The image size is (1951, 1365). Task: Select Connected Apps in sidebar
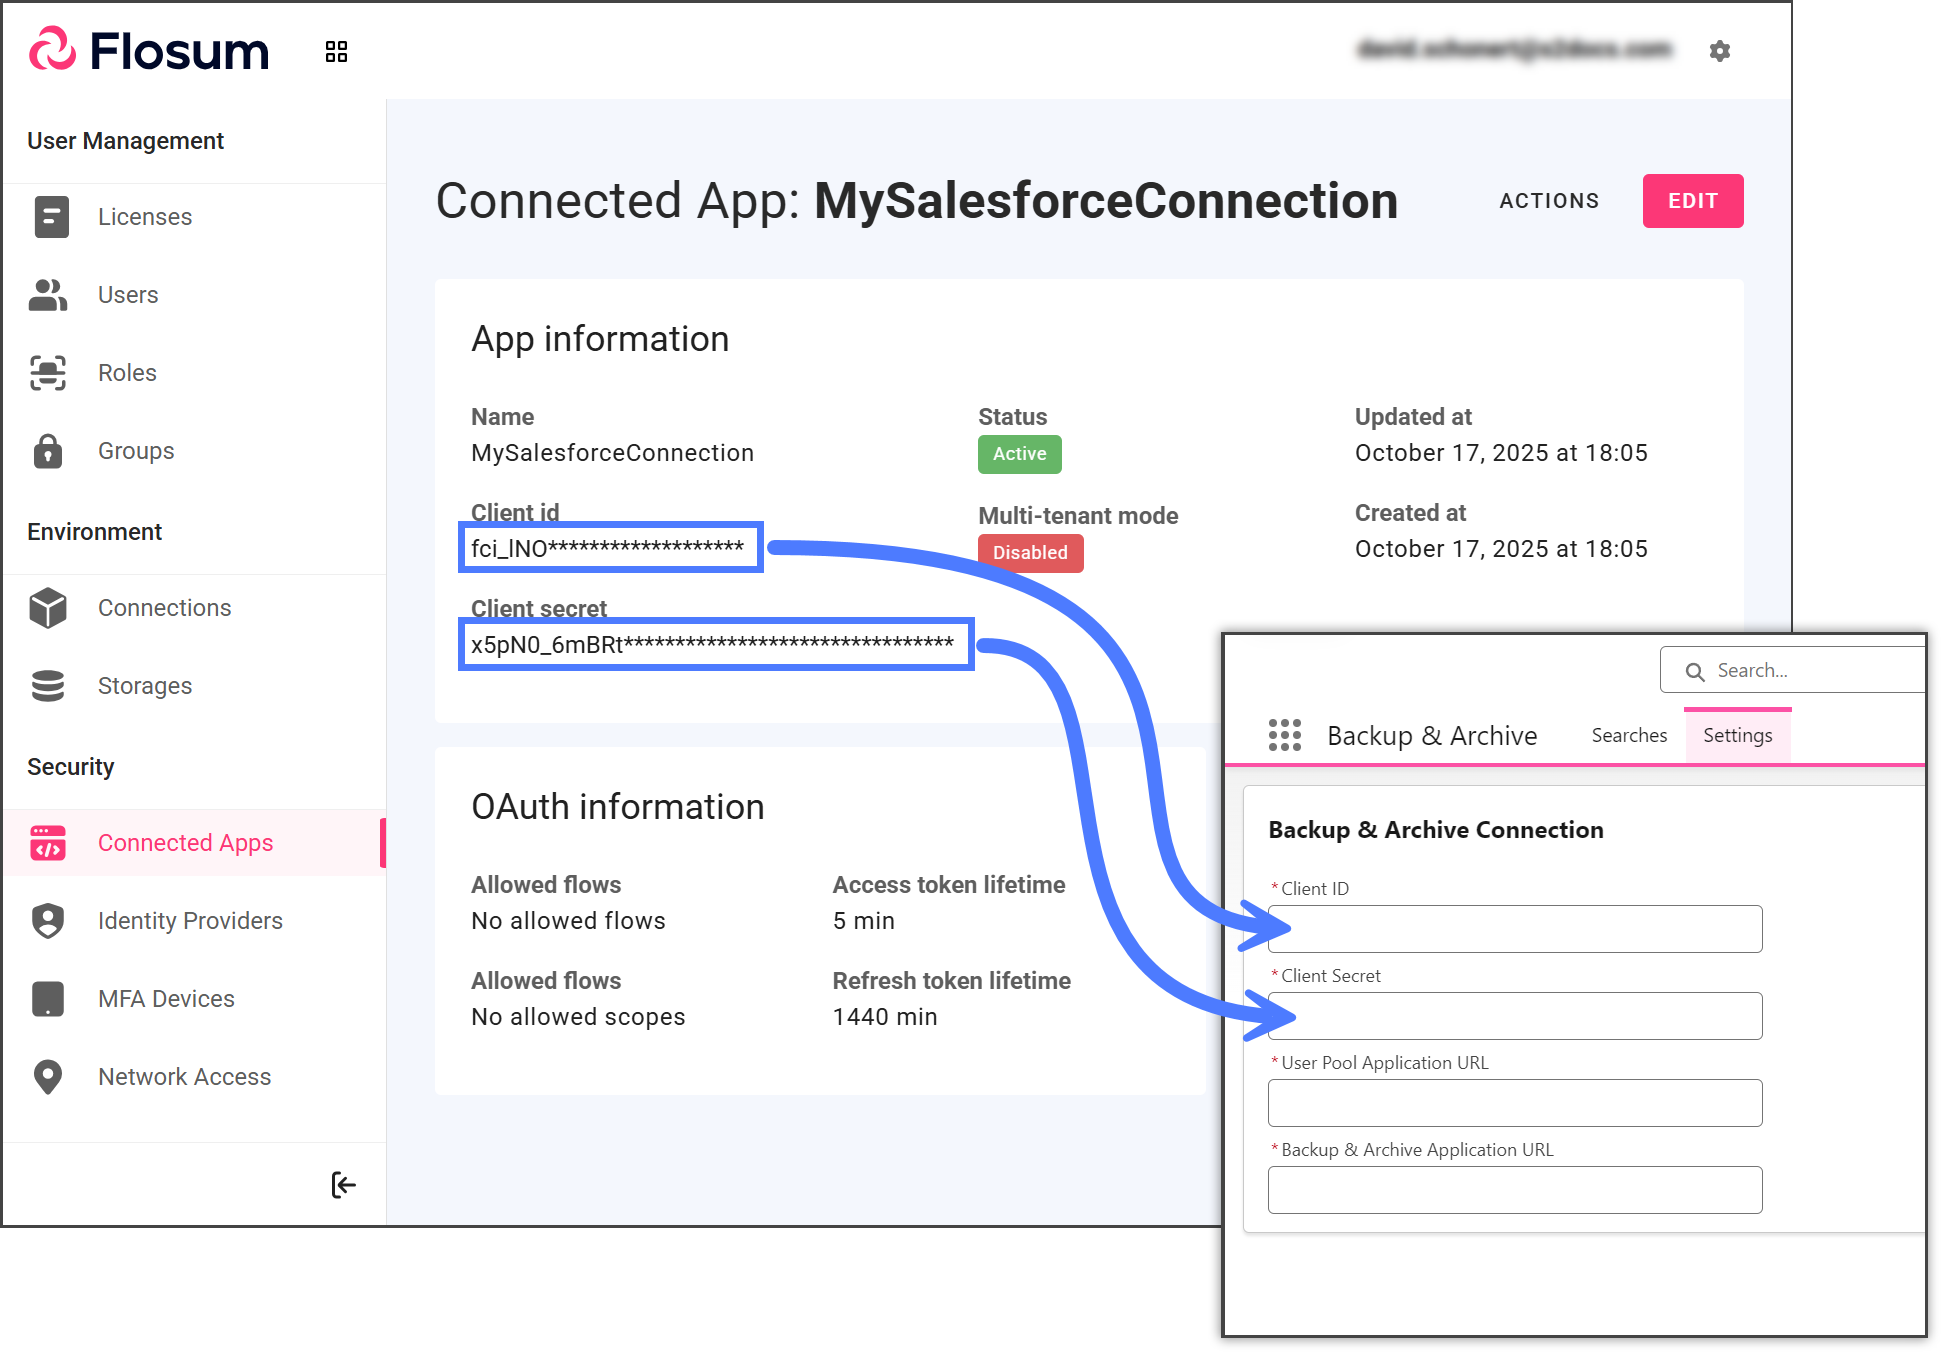(185, 843)
